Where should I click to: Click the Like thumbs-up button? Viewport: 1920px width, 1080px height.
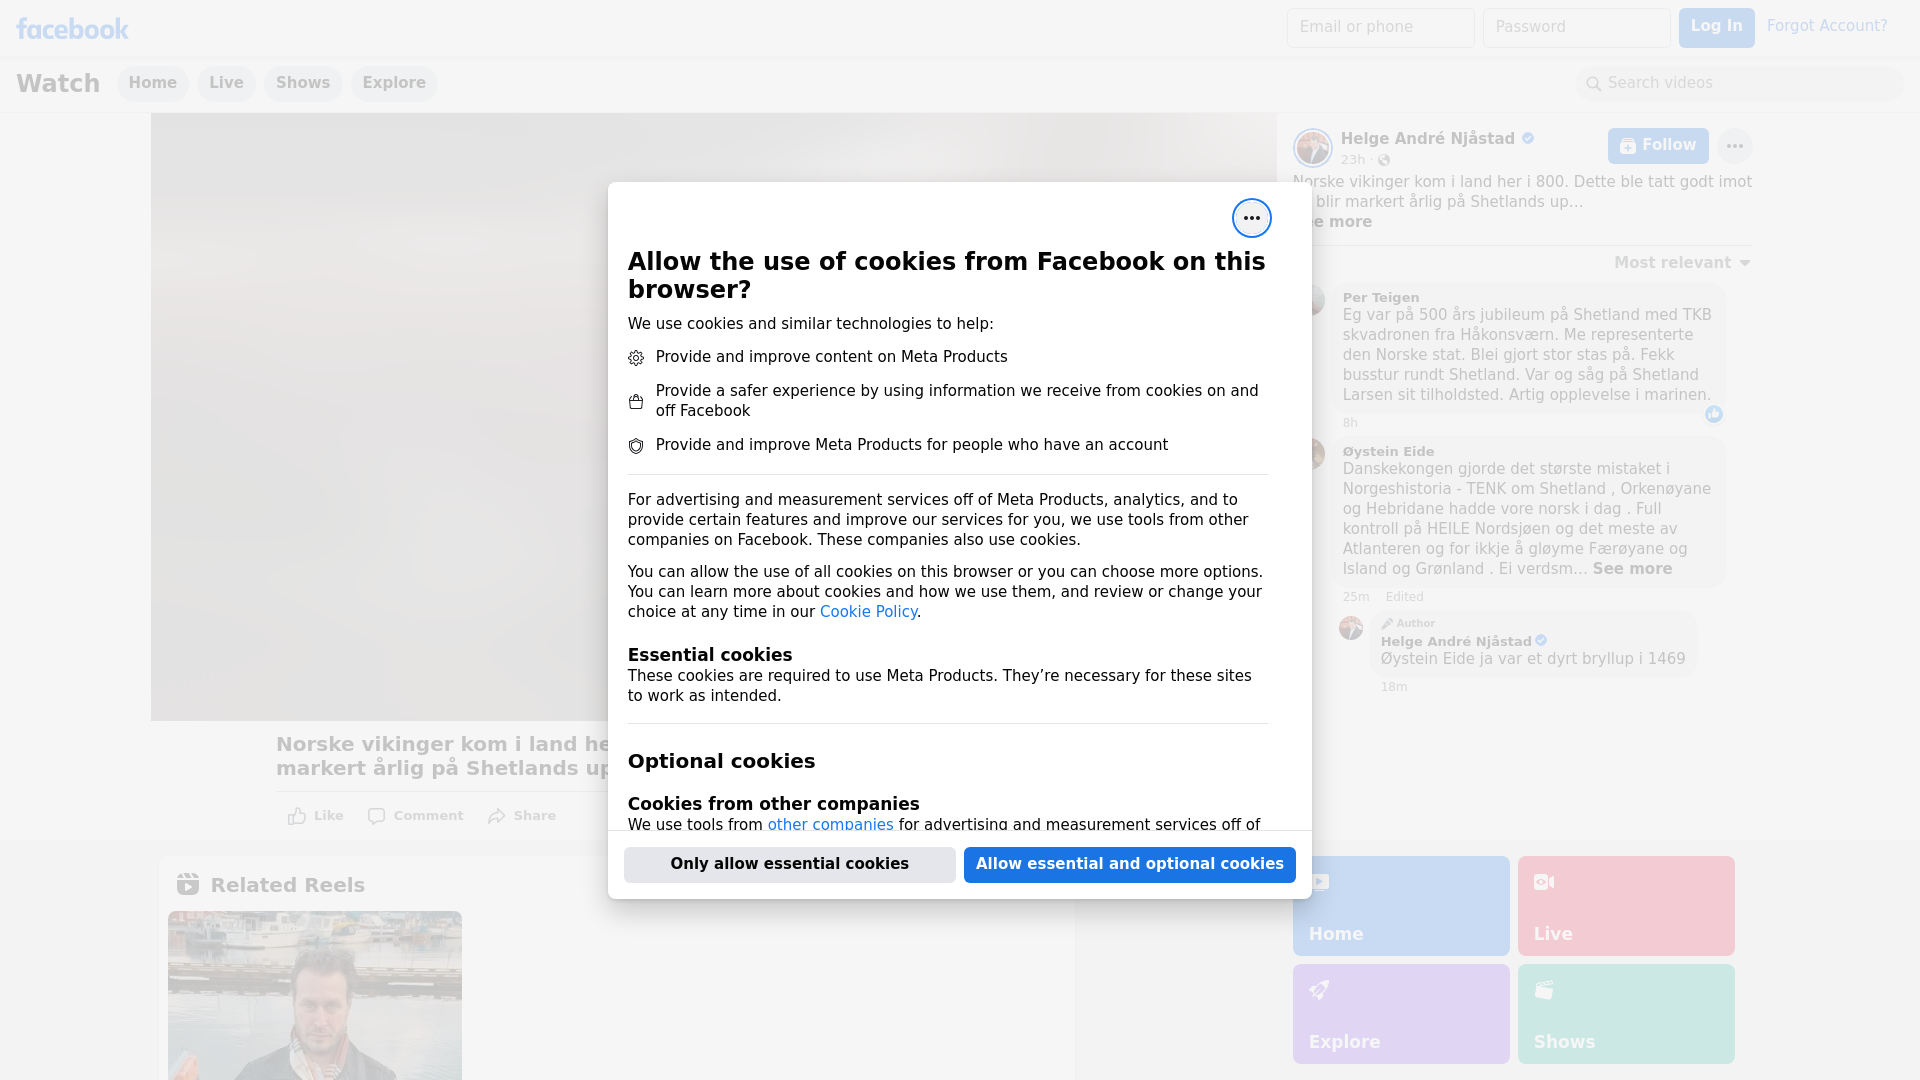pos(315,816)
